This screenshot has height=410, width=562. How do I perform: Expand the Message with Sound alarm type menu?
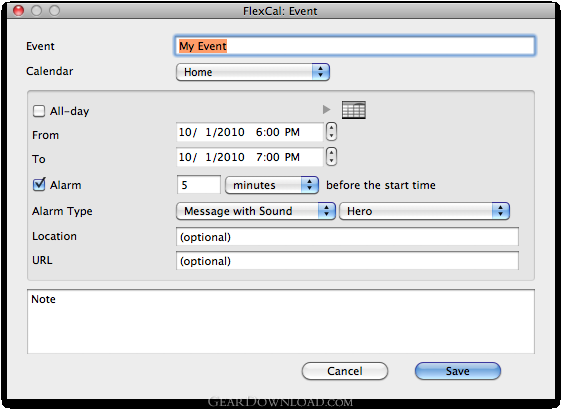256,211
